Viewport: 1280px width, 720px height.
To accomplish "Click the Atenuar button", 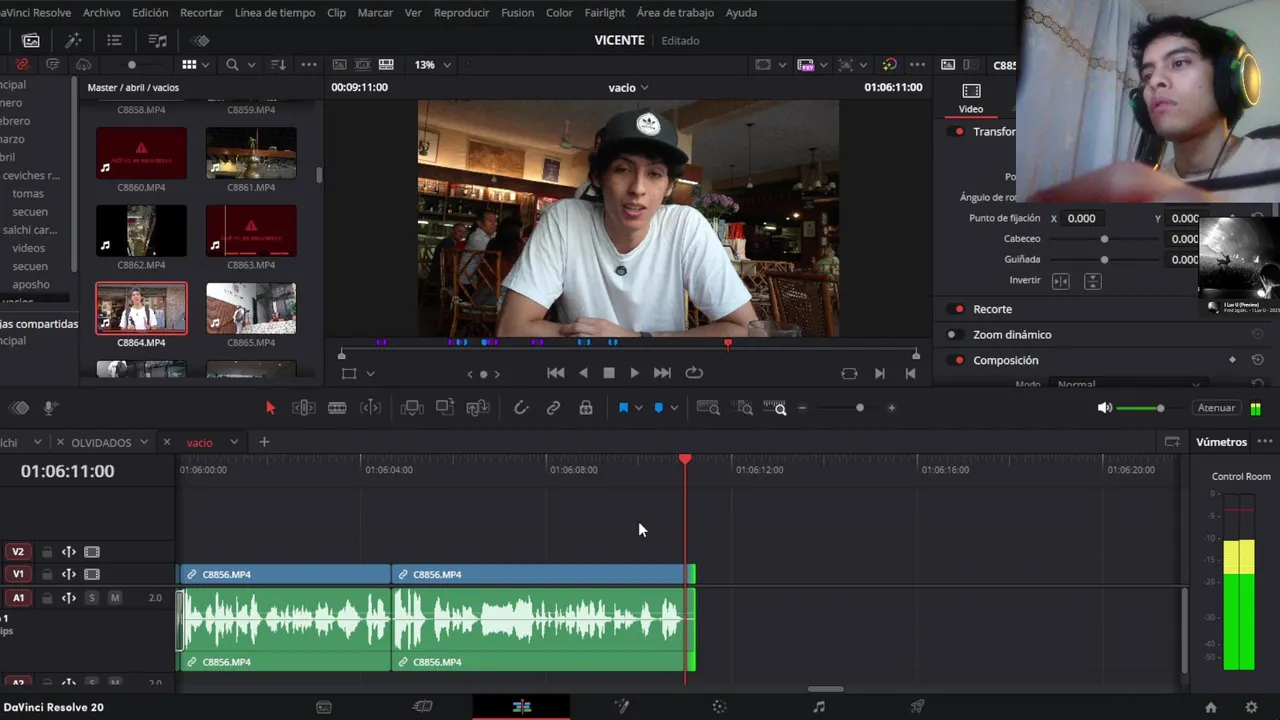I will pyautogui.click(x=1216, y=408).
